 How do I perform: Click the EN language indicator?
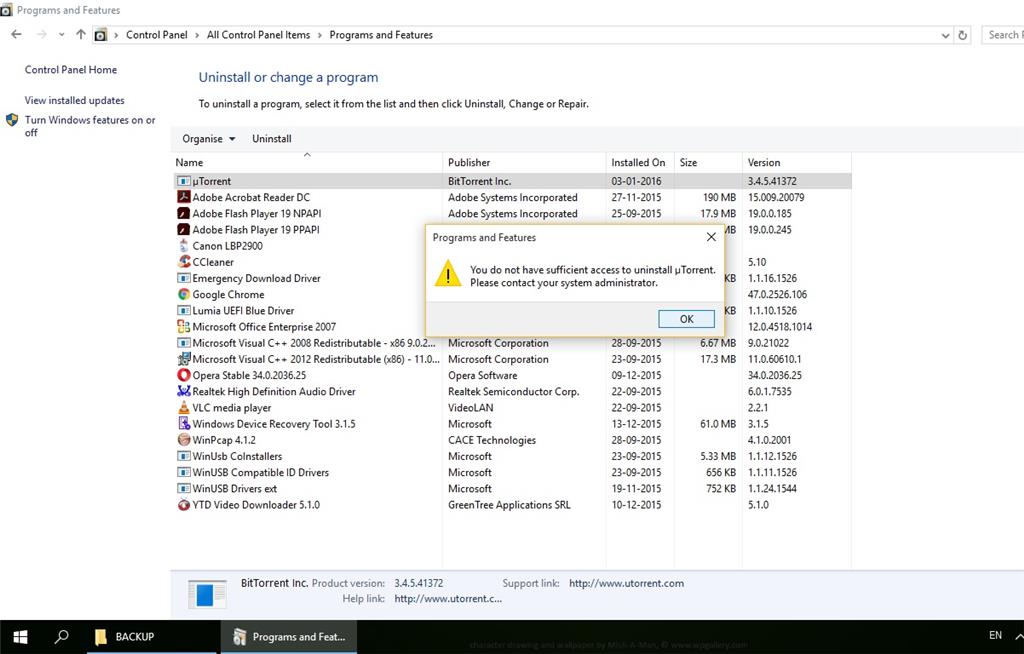pyautogui.click(x=995, y=635)
